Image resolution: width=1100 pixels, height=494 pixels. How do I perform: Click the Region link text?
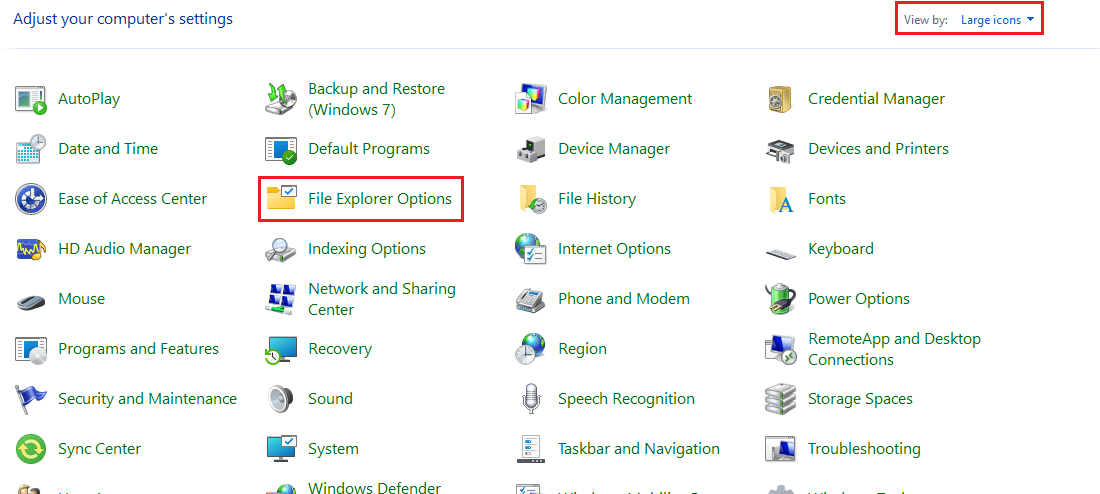[582, 349]
